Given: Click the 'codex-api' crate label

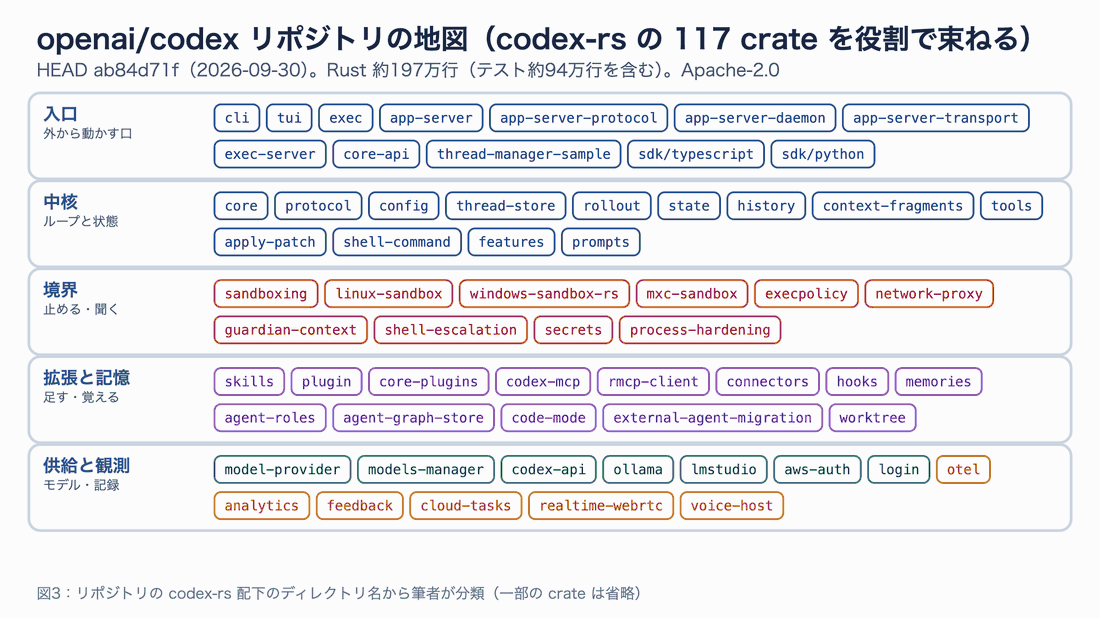Looking at the screenshot, I should [549, 469].
